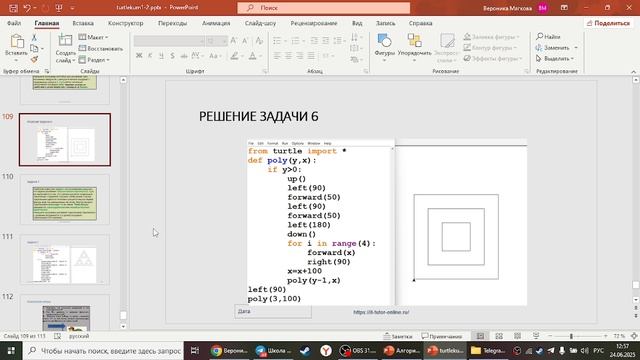Open the quick access toolbar customization arrow
Image resolution: width=640 pixels, height=360 pixels.
72,8
